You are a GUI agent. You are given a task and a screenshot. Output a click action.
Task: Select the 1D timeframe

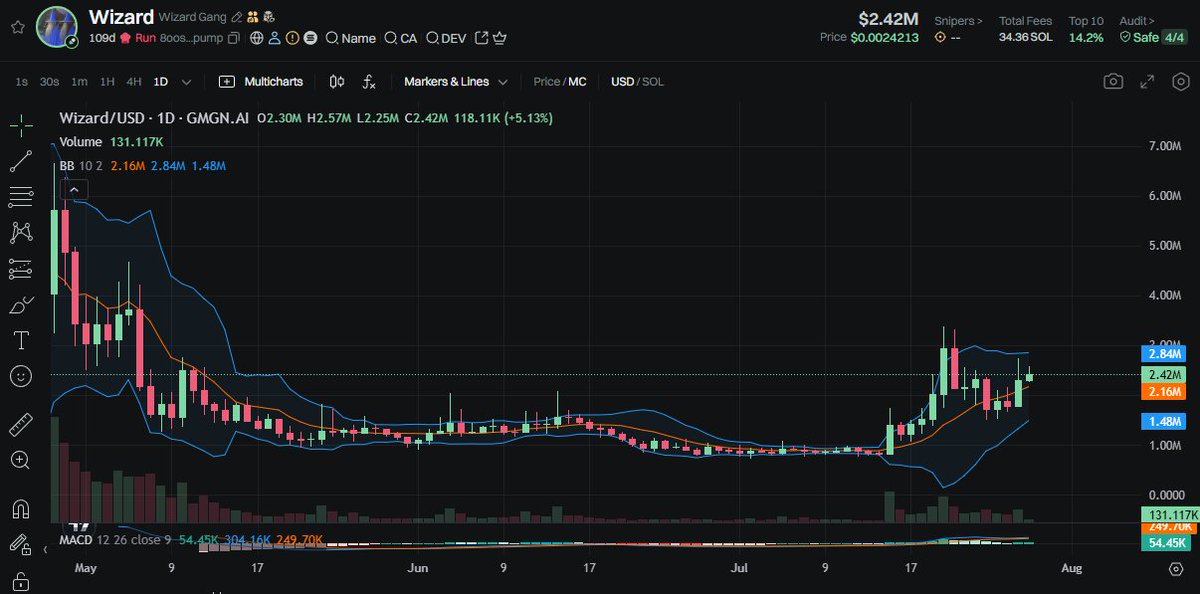[x=160, y=82]
